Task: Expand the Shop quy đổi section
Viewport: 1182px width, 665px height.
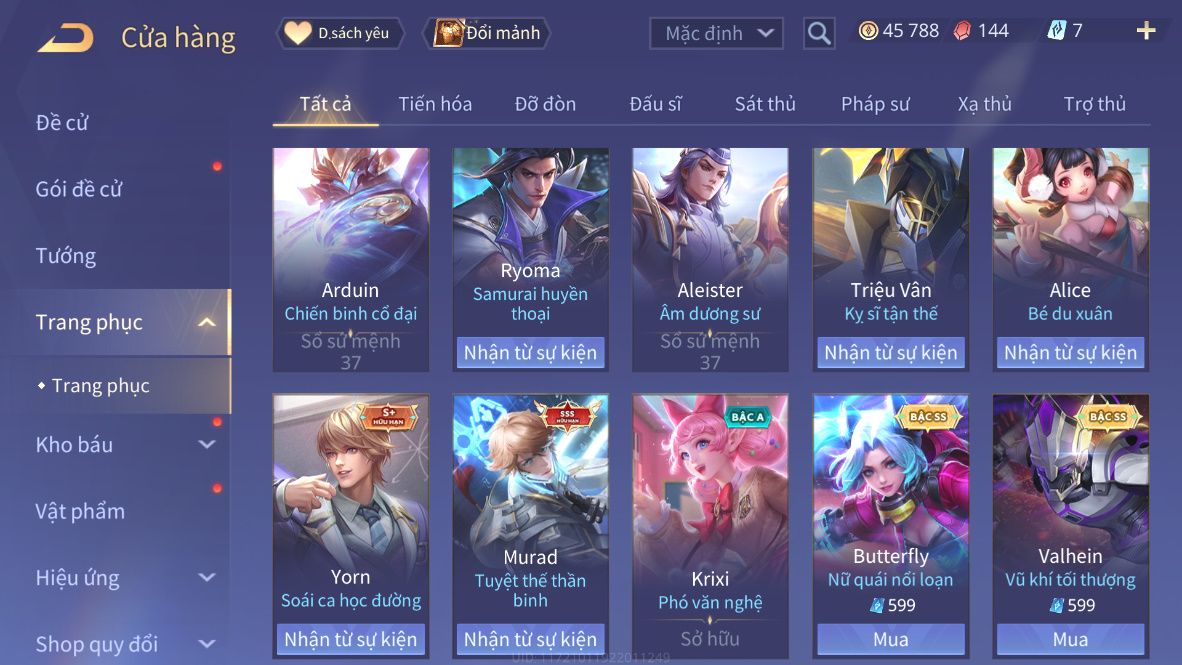Action: click(x=207, y=644)
